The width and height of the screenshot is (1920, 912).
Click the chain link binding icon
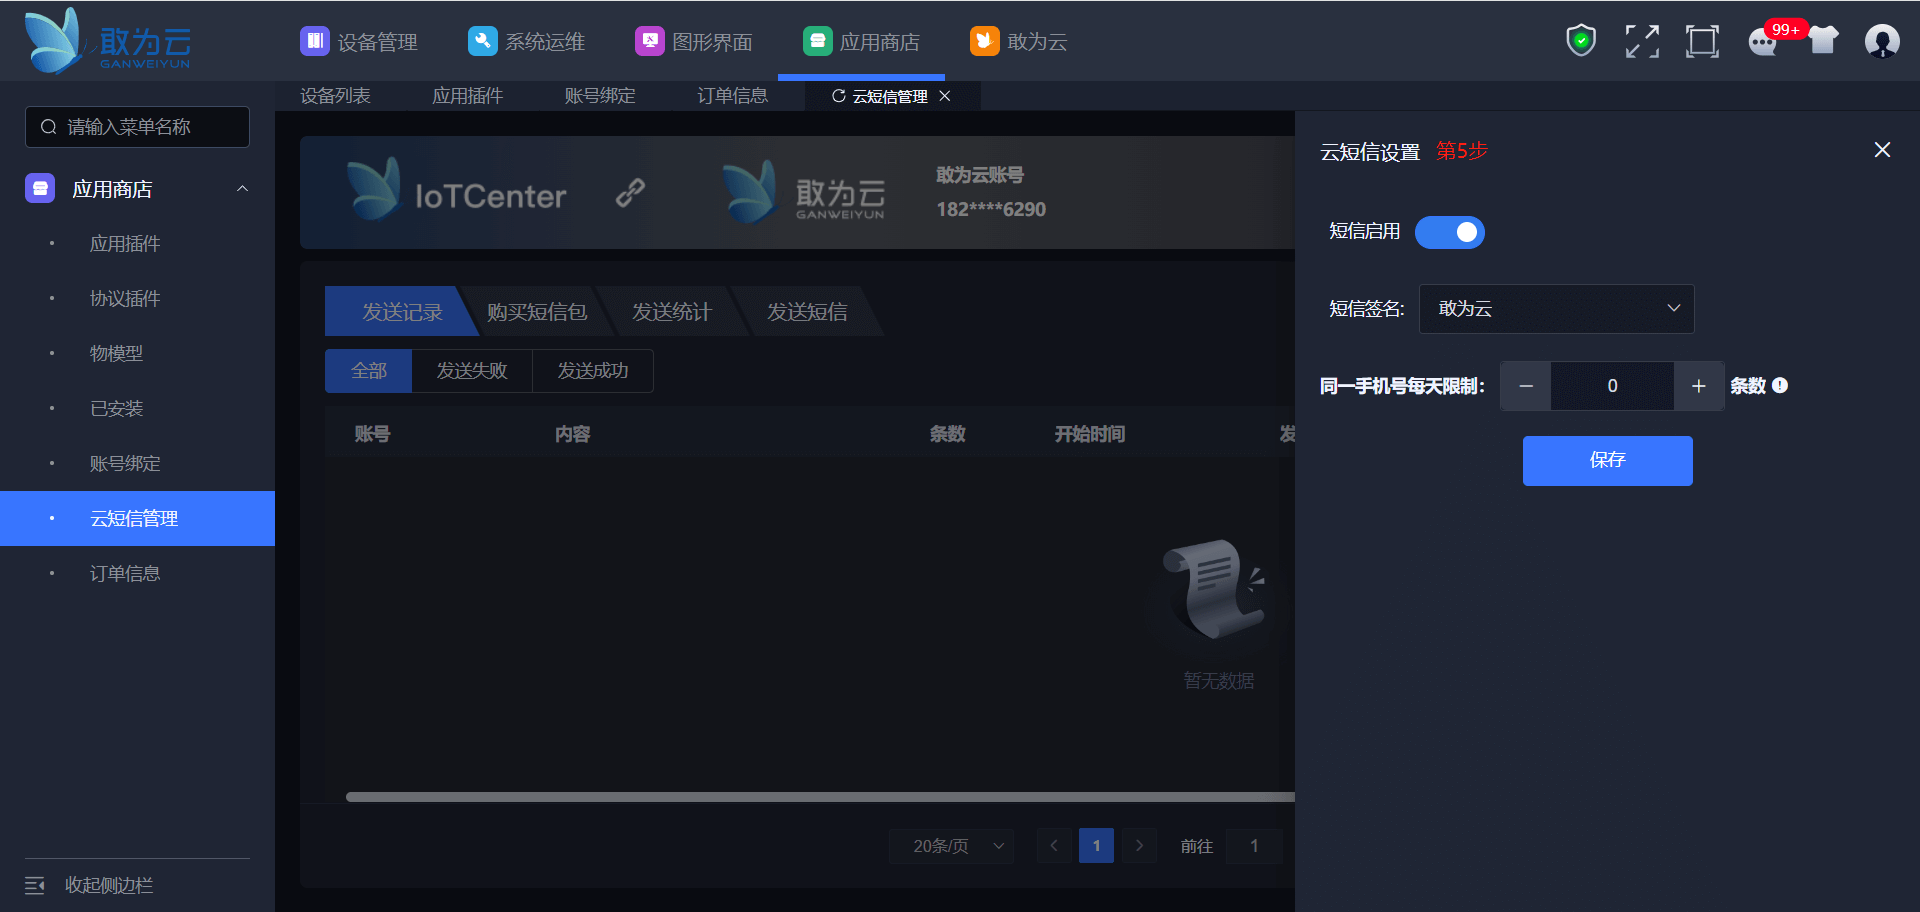(630, 192)
